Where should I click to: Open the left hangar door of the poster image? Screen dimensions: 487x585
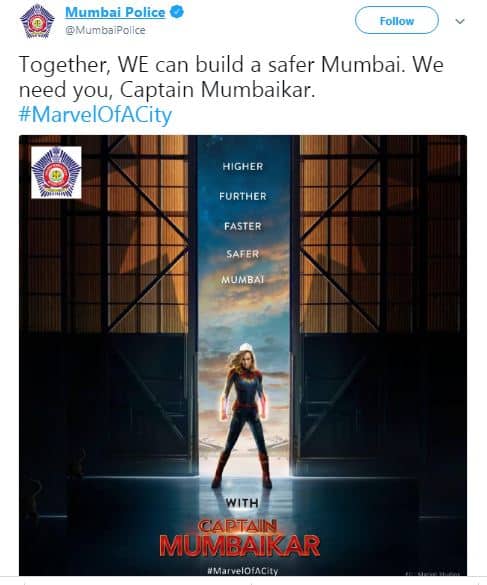coord(108,306)
